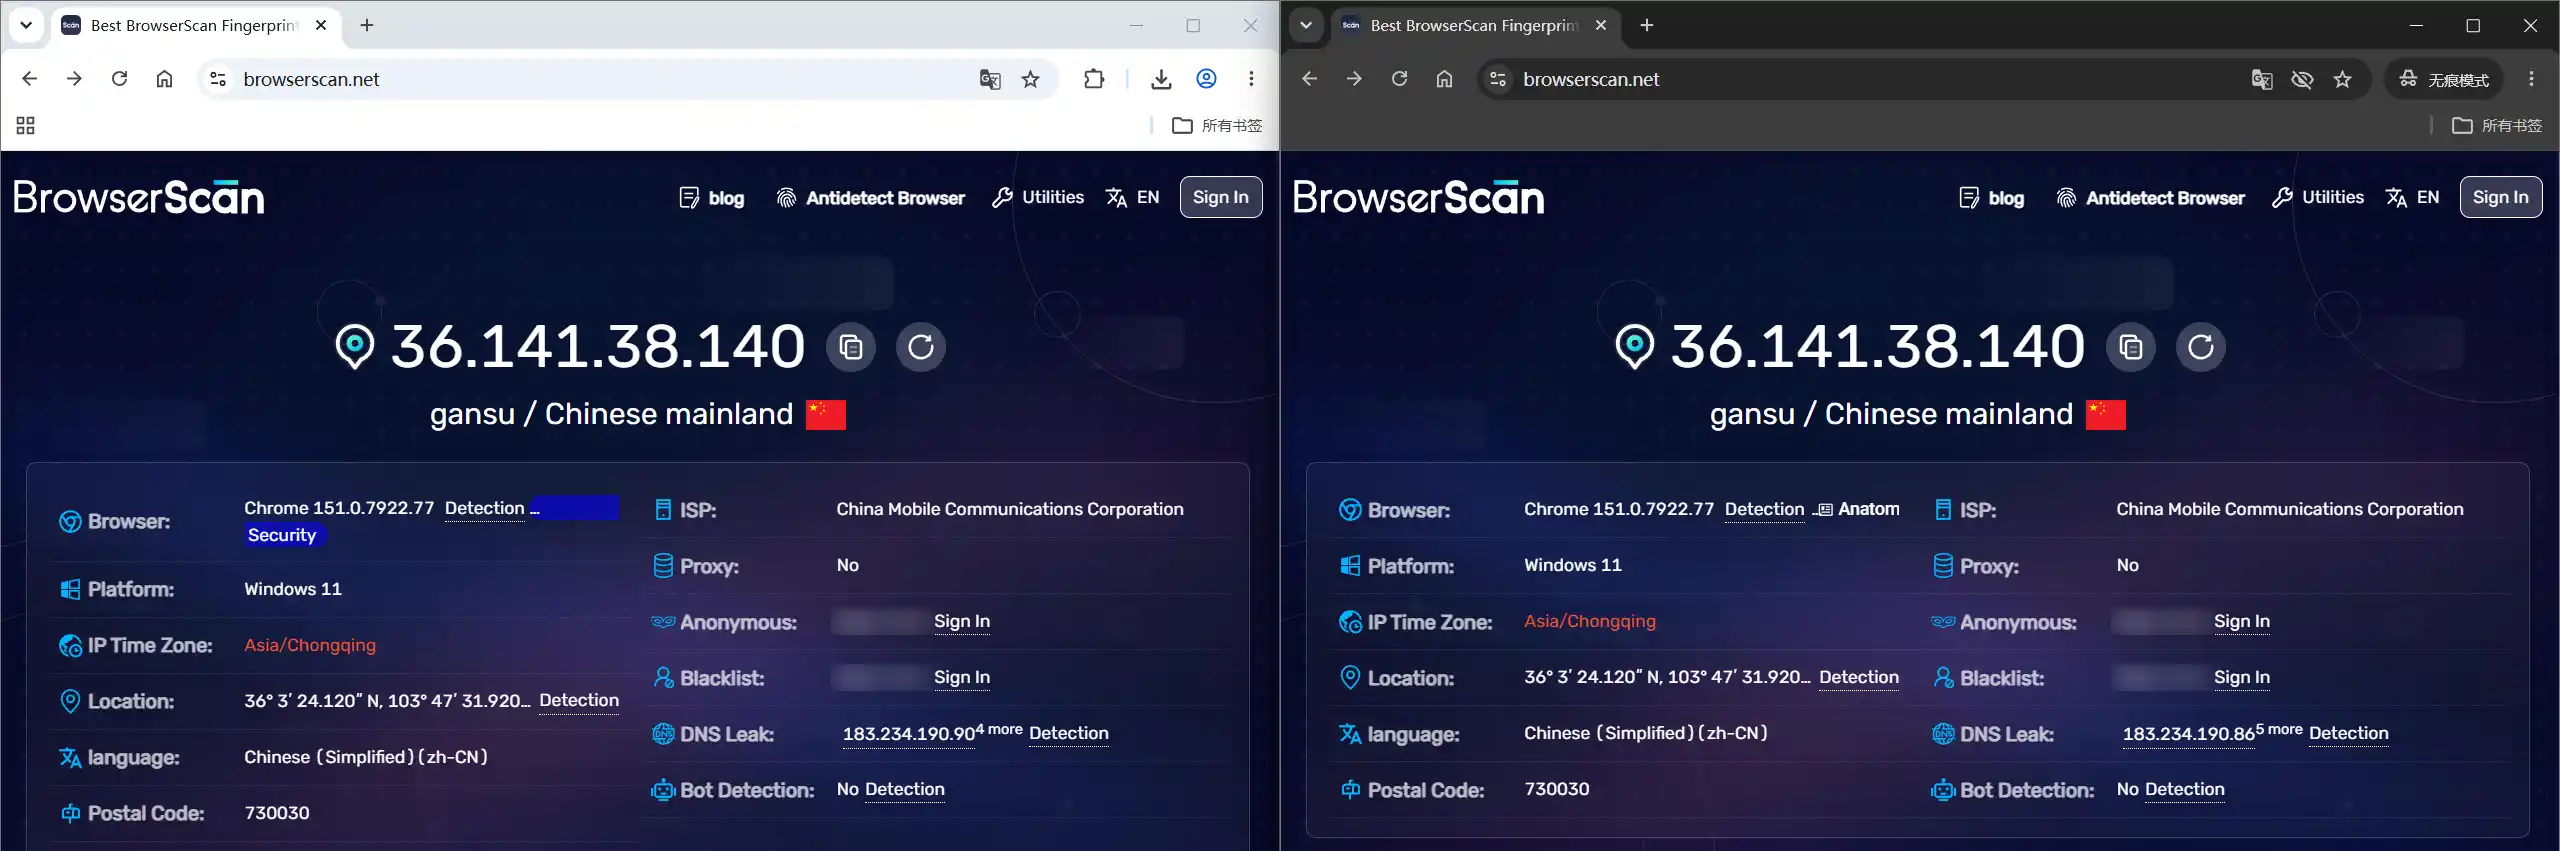Copy the IP address in right incognito window
Image resolution: width=2560 pixels, height=851 pixels.
[2131, 347]
